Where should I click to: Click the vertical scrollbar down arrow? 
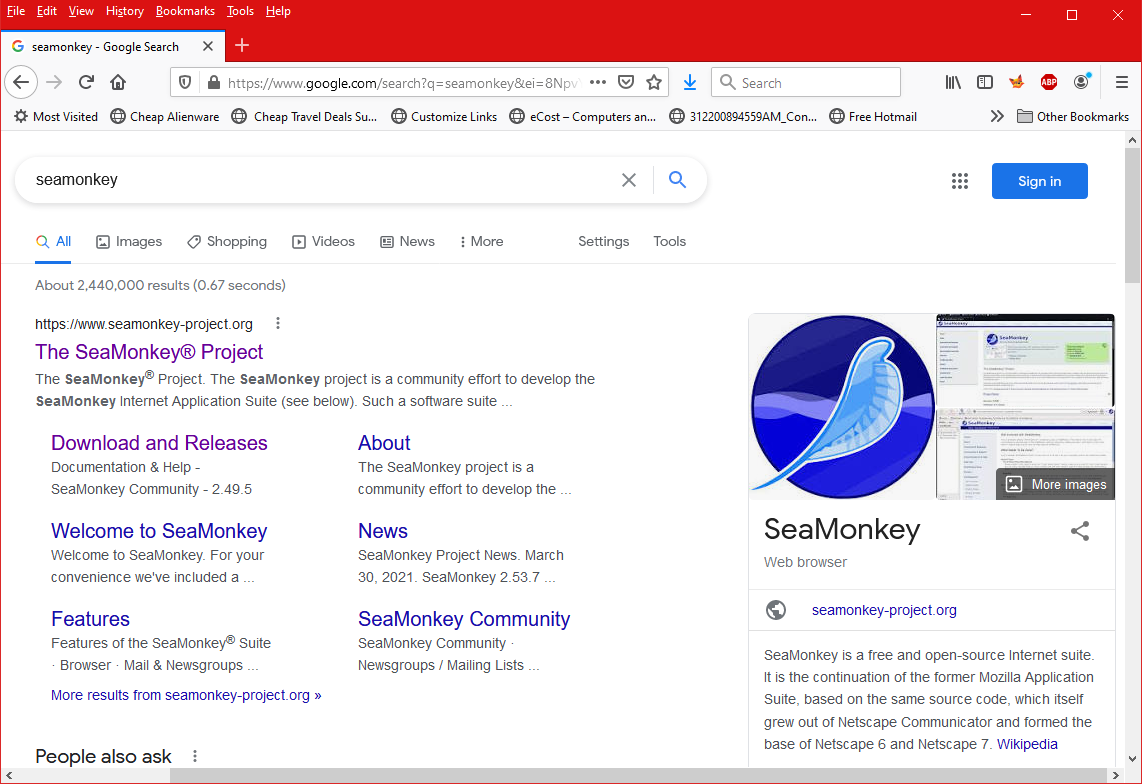pyautogui.click(x=1132, y=758)
